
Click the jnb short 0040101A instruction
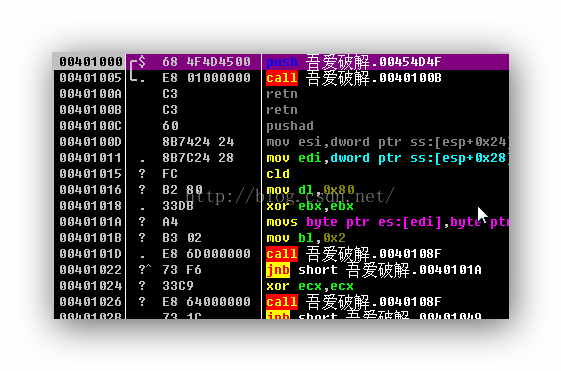tap(374, 270)
